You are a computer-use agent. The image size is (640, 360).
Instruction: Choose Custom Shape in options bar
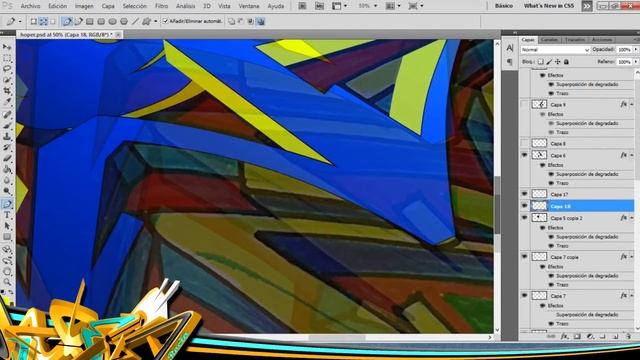147,21
